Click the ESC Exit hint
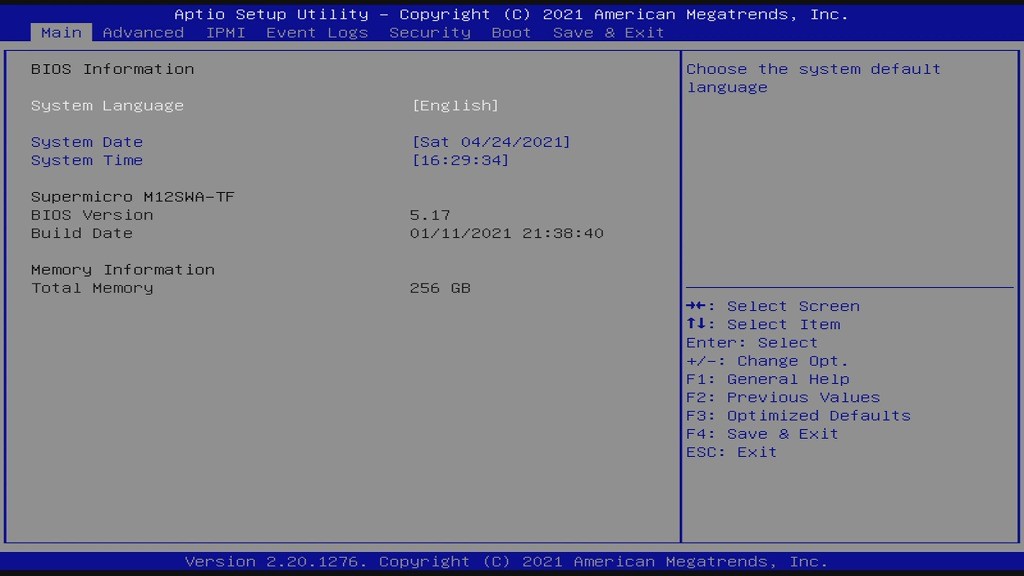This screenshot has height=576, width=1024. point(731,452)
